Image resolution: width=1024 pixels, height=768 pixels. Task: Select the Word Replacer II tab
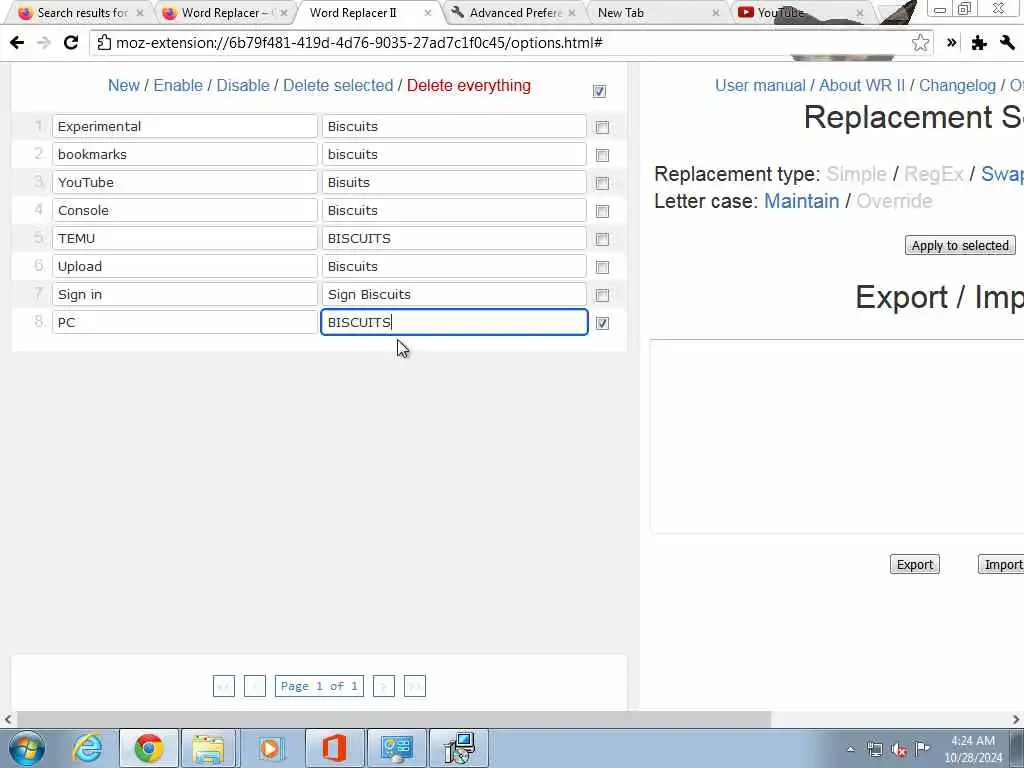pos(369,12)
